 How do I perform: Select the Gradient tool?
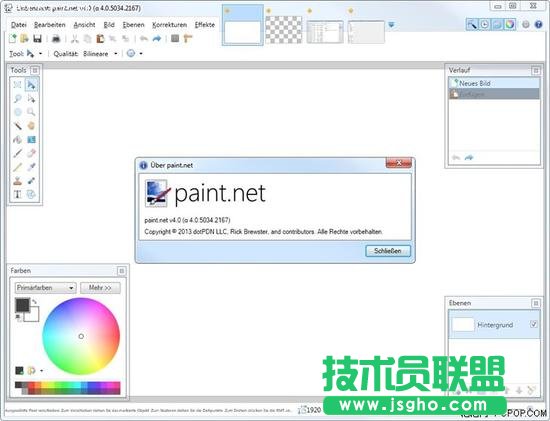31,140
